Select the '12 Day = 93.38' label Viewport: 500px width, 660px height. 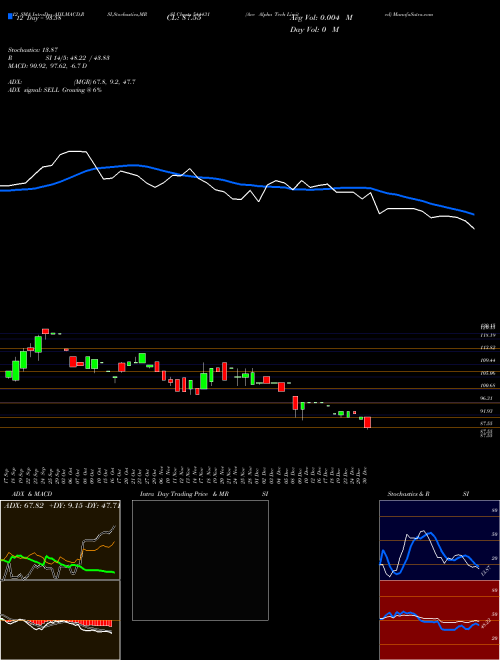click(x=39, y=18)
